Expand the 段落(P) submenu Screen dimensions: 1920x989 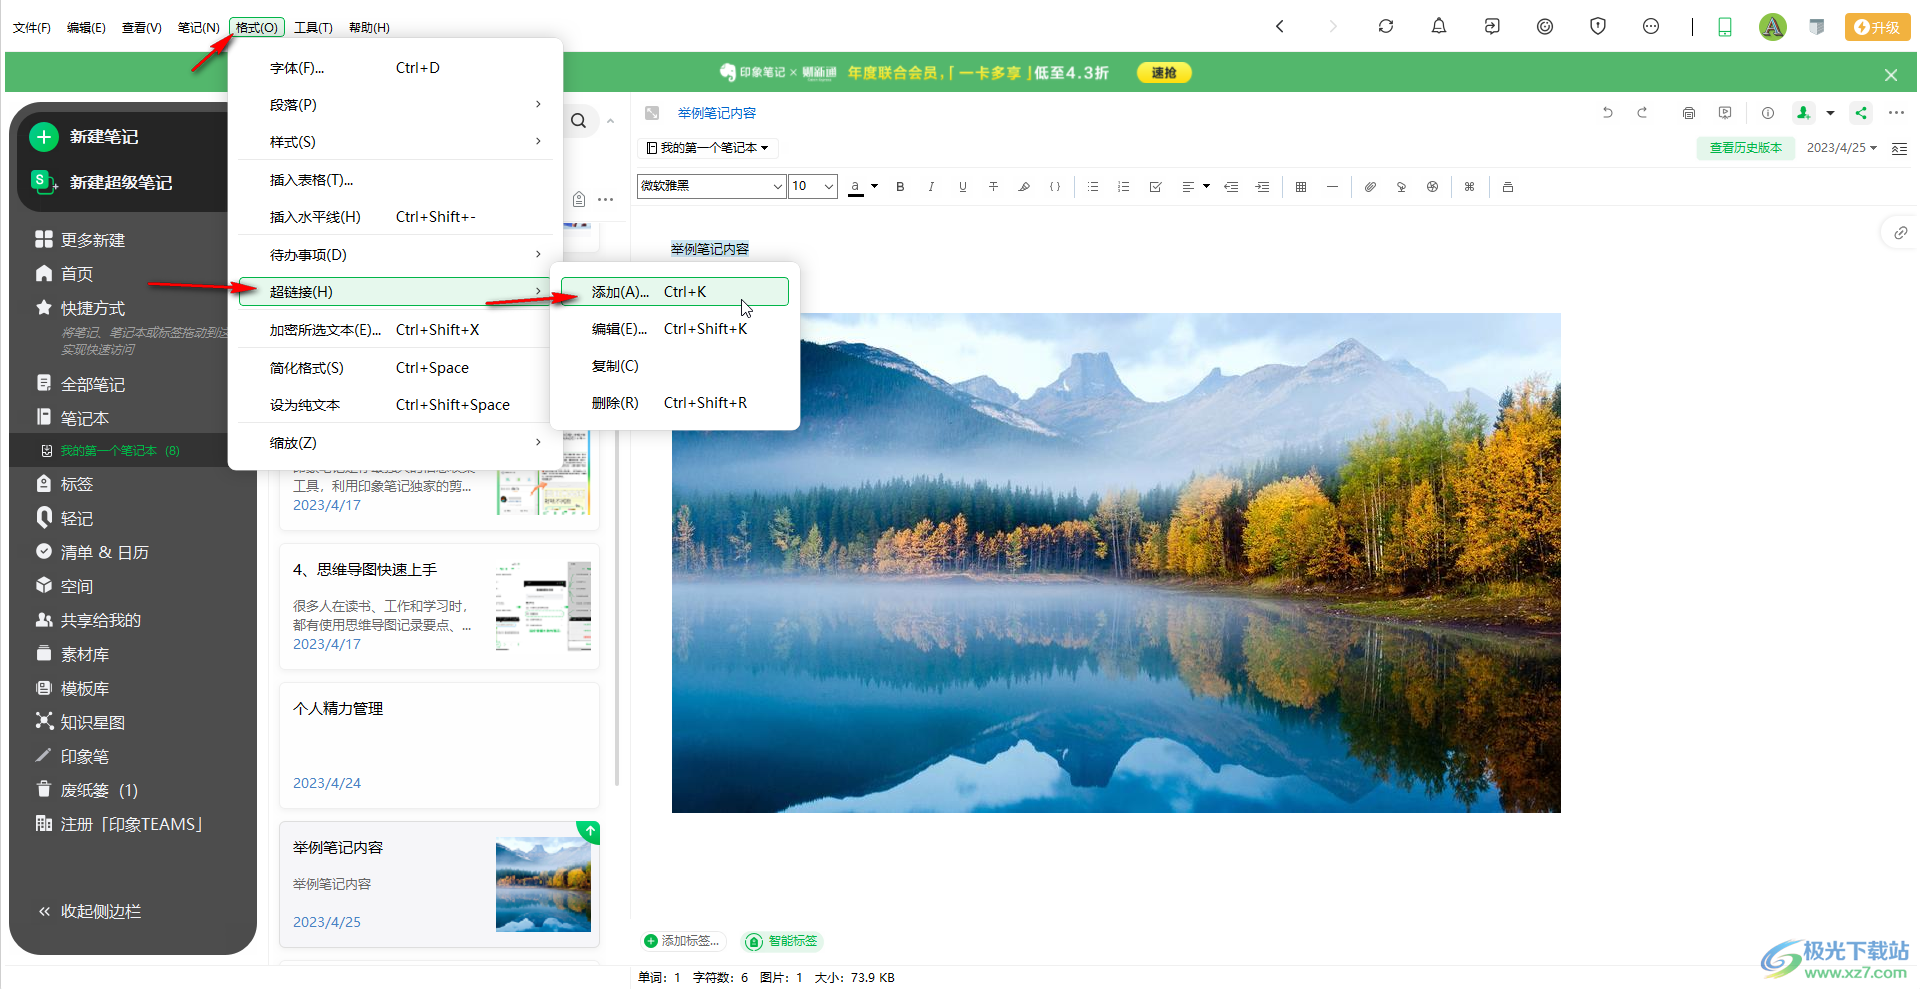tap(396, 105)
